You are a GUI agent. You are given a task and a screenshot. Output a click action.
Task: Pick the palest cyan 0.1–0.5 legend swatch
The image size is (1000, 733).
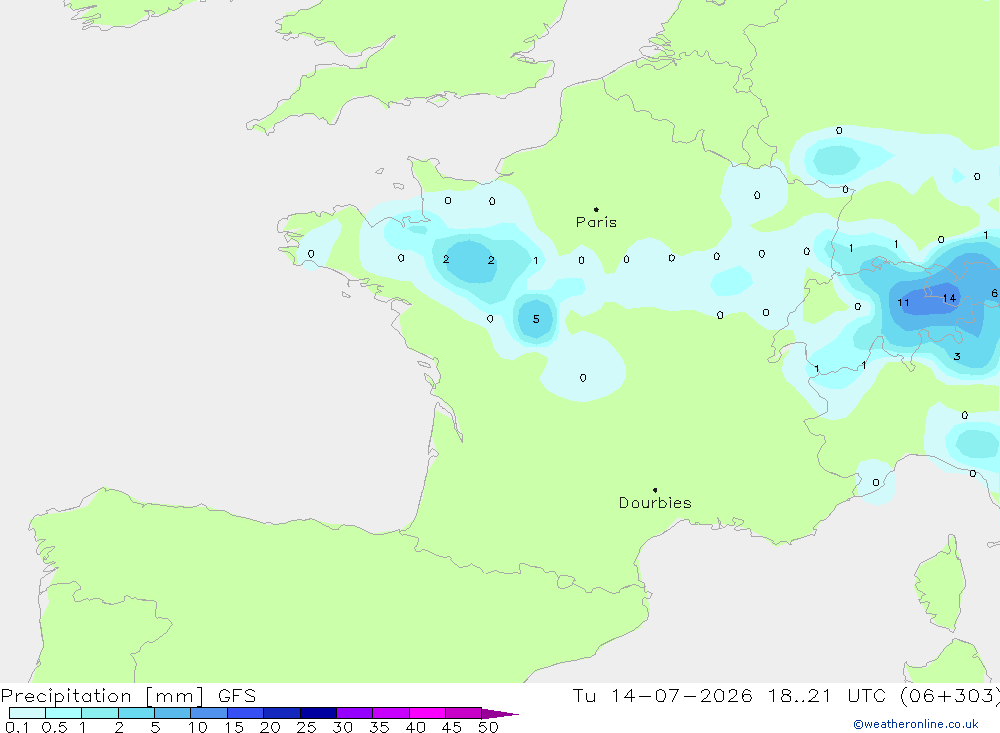click(27, 713)
